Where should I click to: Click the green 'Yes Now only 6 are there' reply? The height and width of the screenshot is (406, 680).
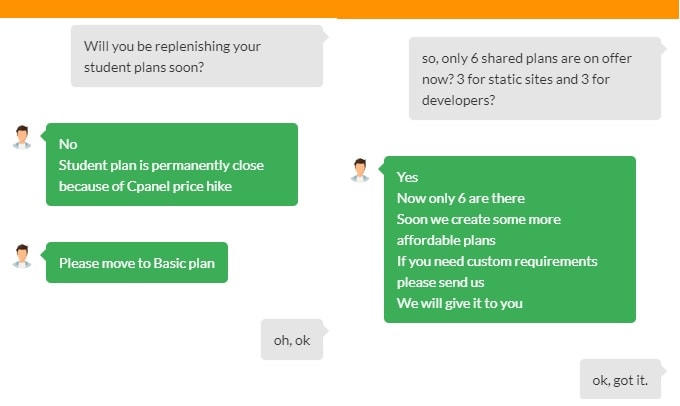pyautogui.click(x=510, y=239)
